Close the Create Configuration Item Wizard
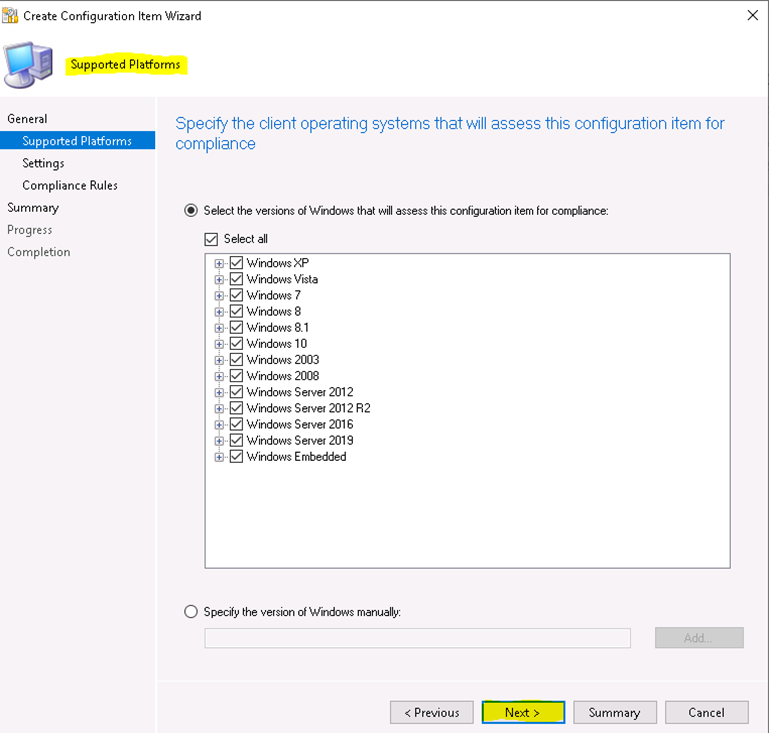 (752, 16)
